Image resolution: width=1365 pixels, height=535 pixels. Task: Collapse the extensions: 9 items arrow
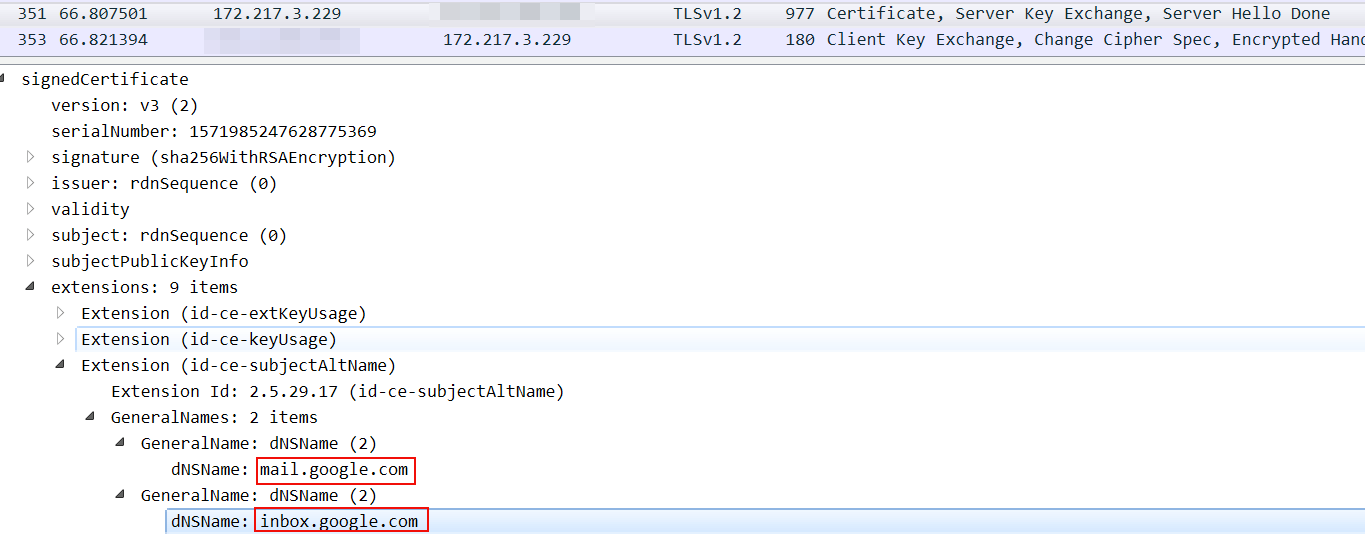click(x=31, y=287)
